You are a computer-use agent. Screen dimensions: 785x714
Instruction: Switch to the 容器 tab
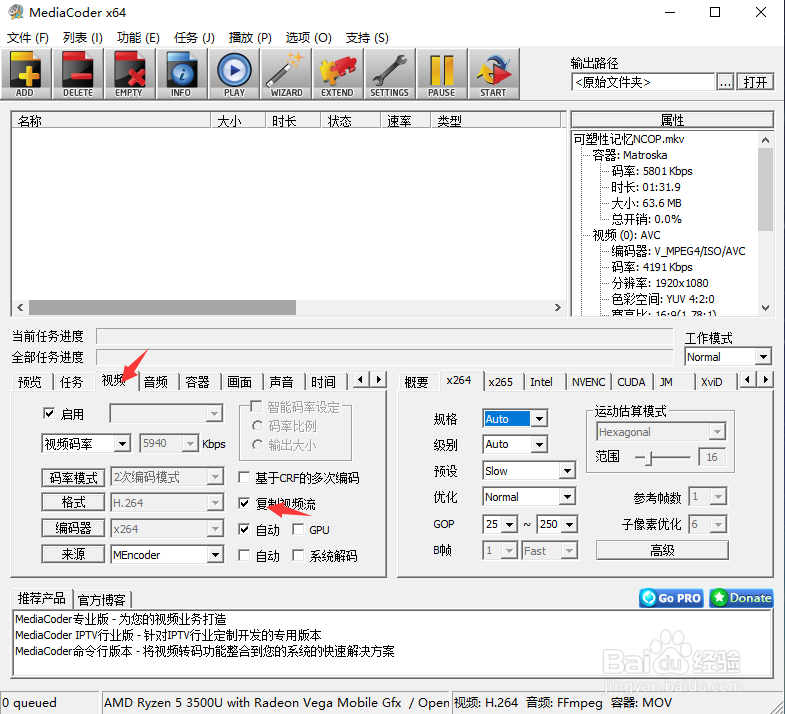(197, 382)
